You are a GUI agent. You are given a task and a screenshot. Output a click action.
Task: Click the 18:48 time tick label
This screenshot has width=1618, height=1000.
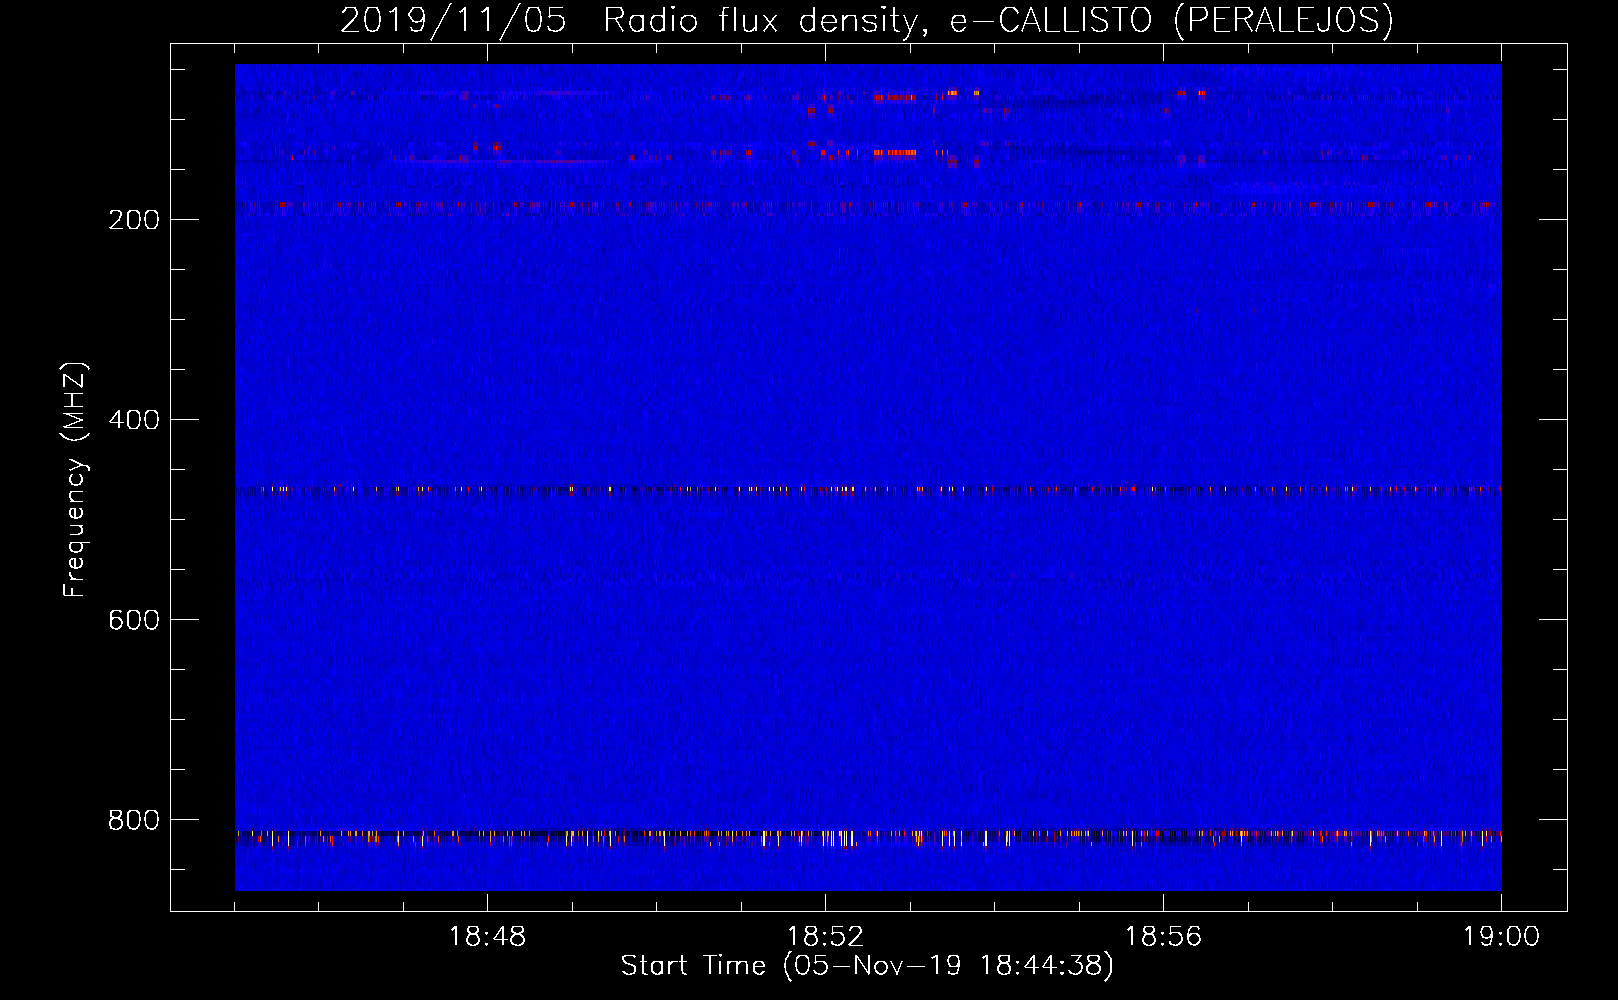tap(487, 937)
